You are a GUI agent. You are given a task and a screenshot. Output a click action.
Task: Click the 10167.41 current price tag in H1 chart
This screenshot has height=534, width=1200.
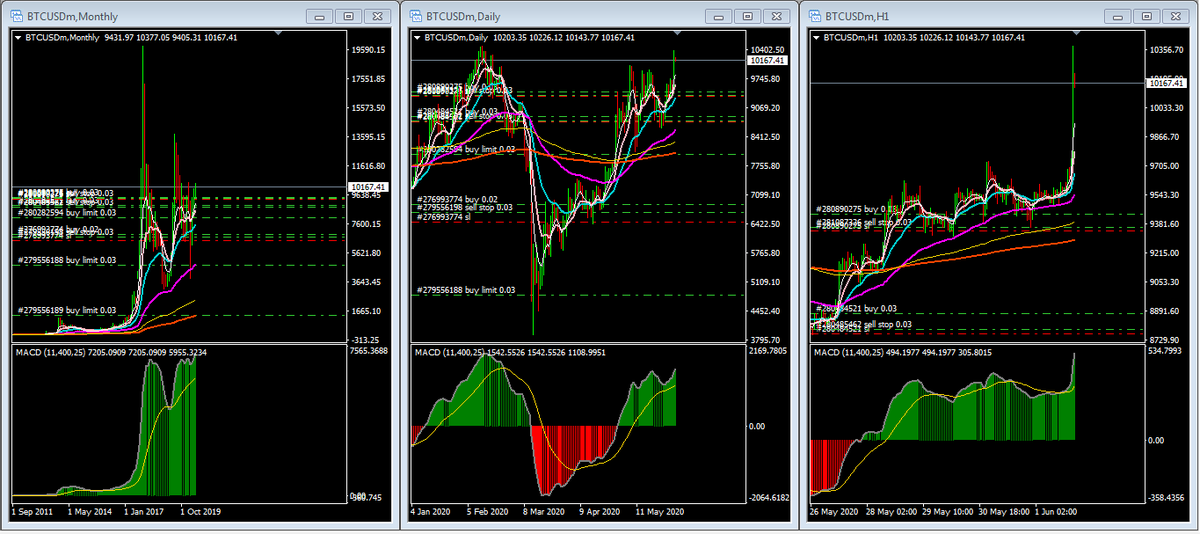[x=1165, y=83]
